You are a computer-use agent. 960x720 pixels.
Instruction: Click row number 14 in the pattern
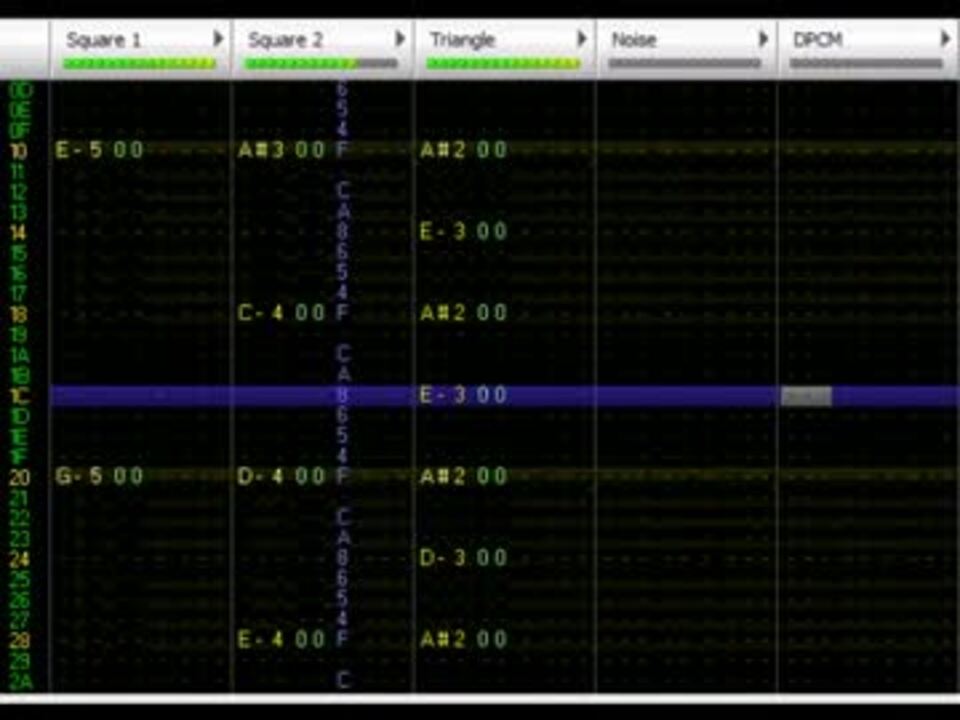click(x=19, y=232)
